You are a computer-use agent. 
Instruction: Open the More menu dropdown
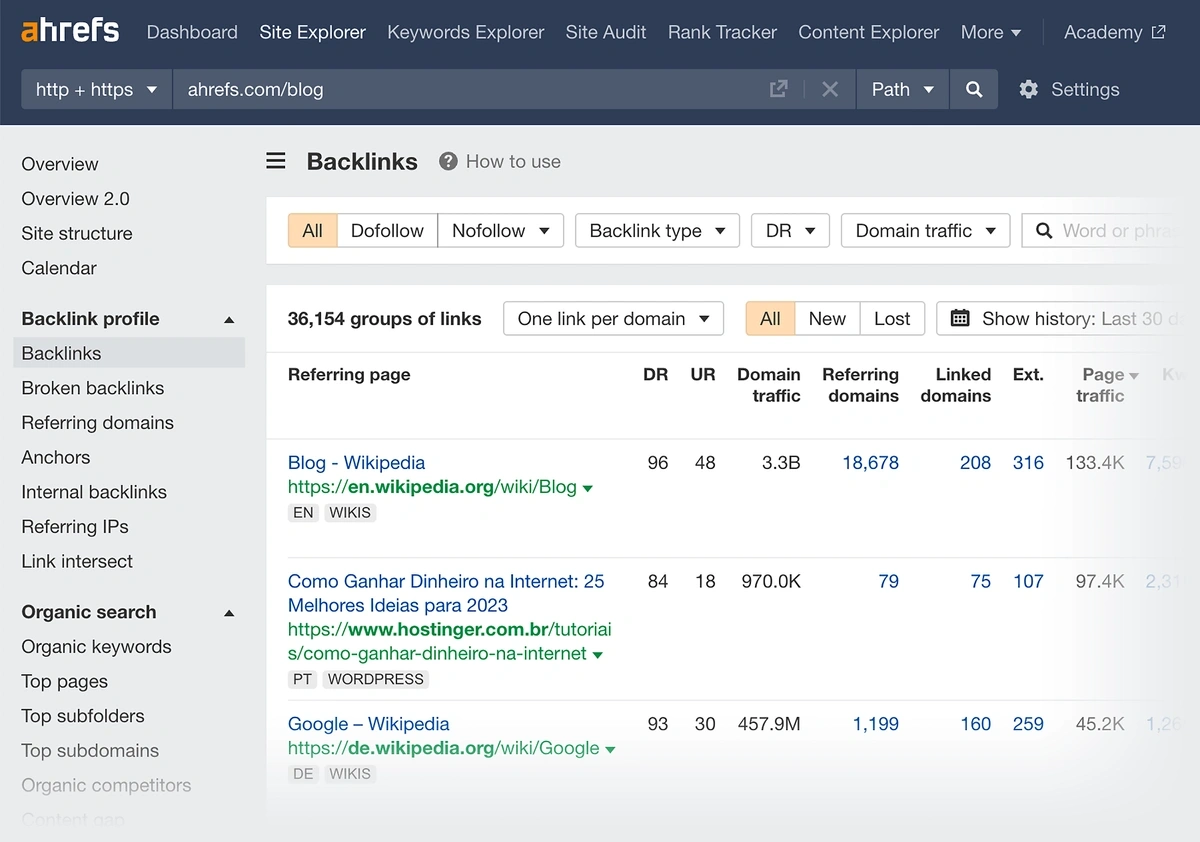991,32
